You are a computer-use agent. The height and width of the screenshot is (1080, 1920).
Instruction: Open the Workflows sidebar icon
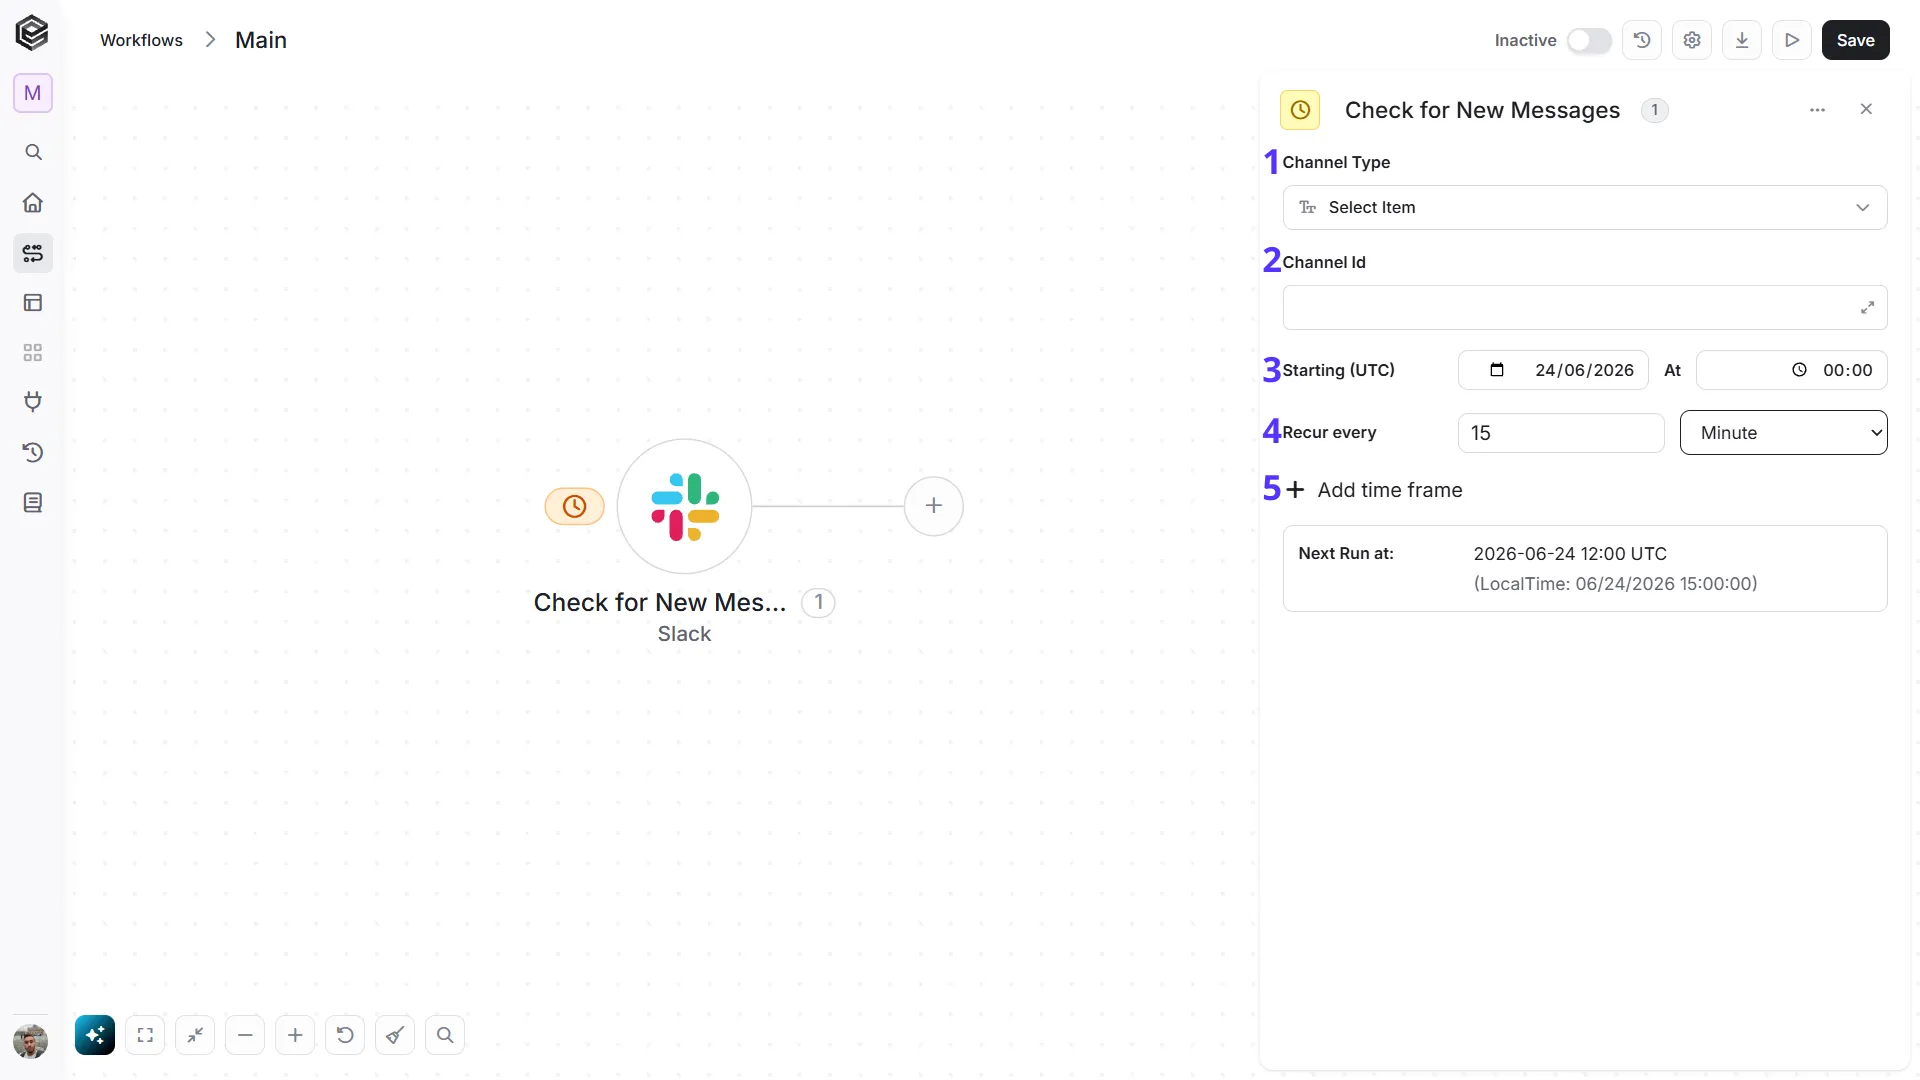33,253
